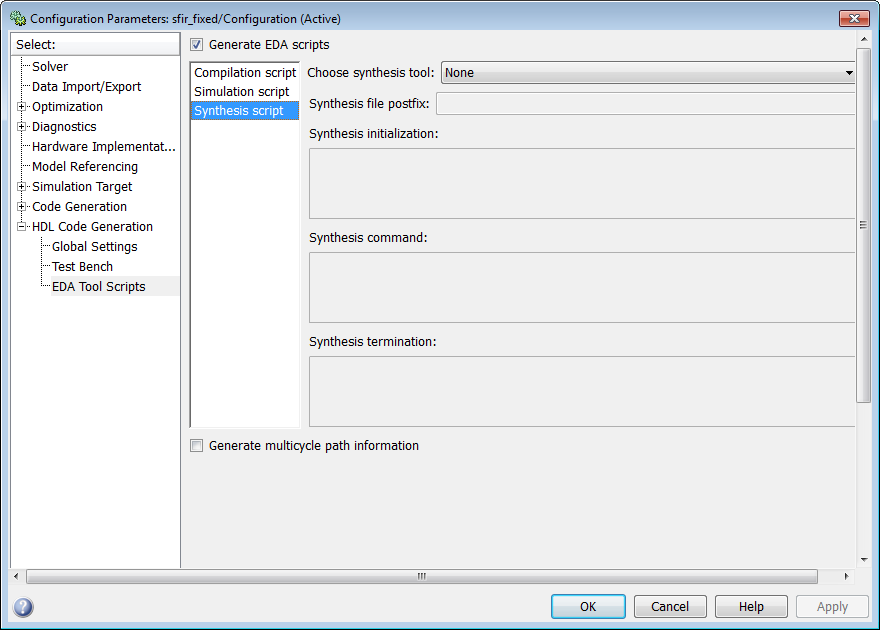Select Model Referencing in tree
Image resolution: width=880 pixels, height=630 pixels.
coord(85,167)
